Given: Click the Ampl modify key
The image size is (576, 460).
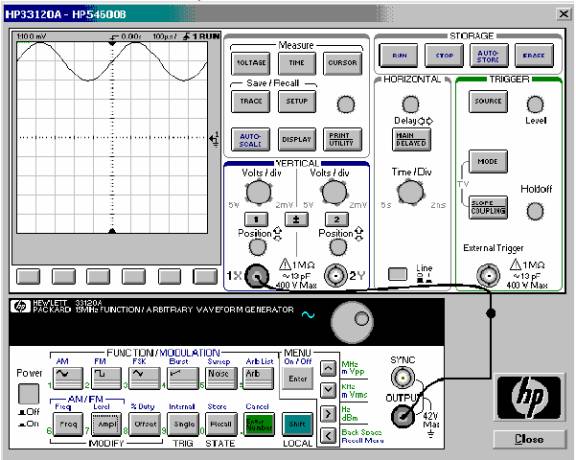Looking at the screenshot, I should click(107, 424).
